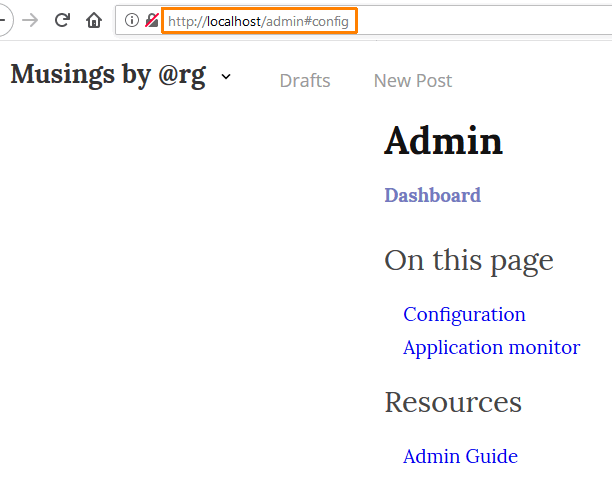The image size is (612, 483).
Task: Jump to Application monitor section
Action: pyautogui.click(x=491, y=347)
